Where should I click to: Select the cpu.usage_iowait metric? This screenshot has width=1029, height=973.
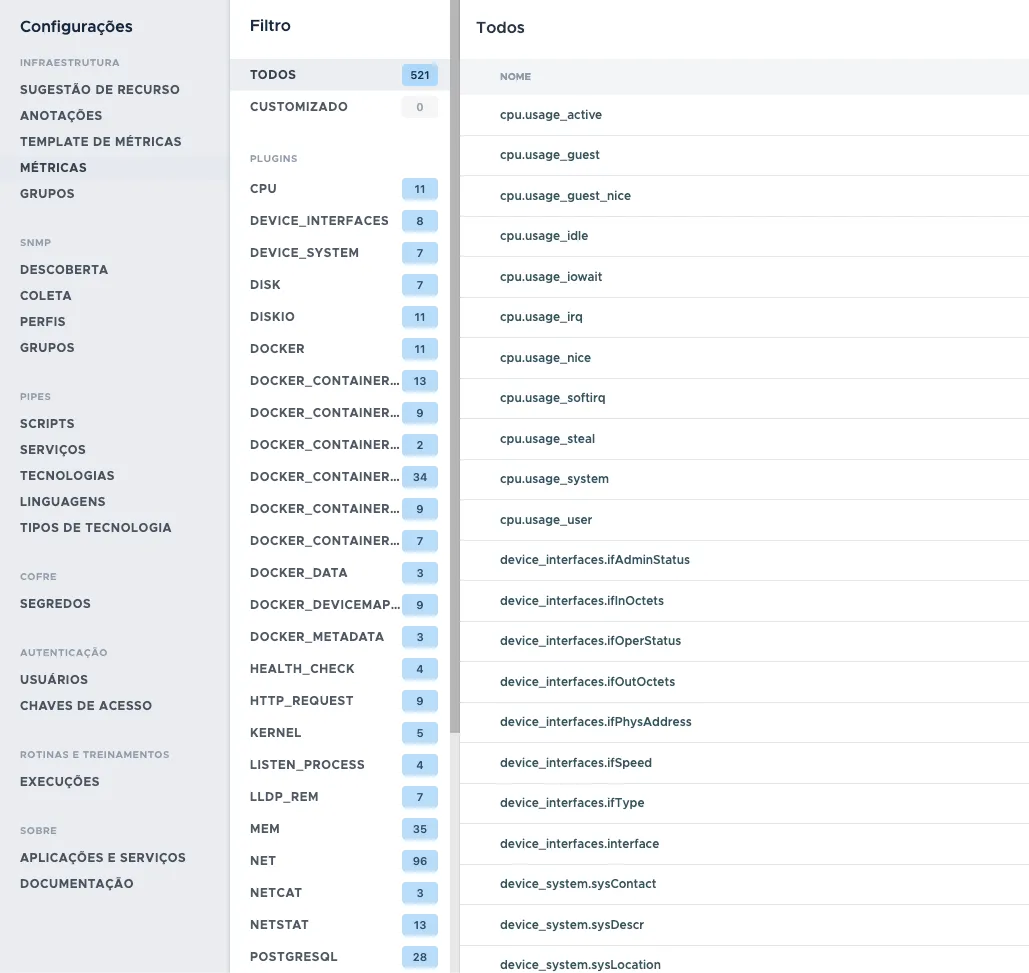coord(744,277)
